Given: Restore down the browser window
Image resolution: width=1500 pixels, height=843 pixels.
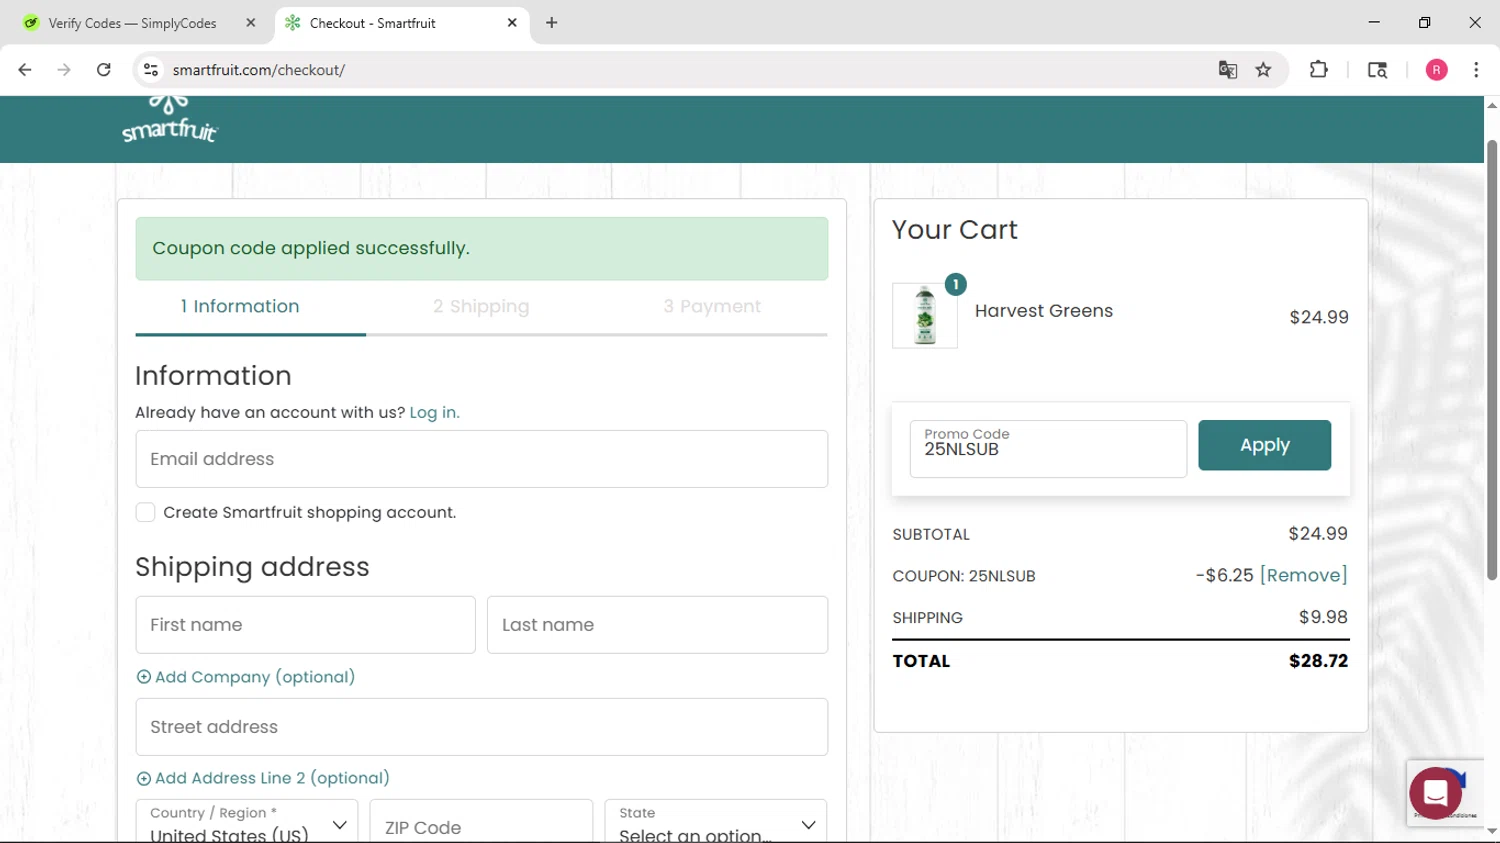Looking at the screenshot, I should click(1424, 22).
